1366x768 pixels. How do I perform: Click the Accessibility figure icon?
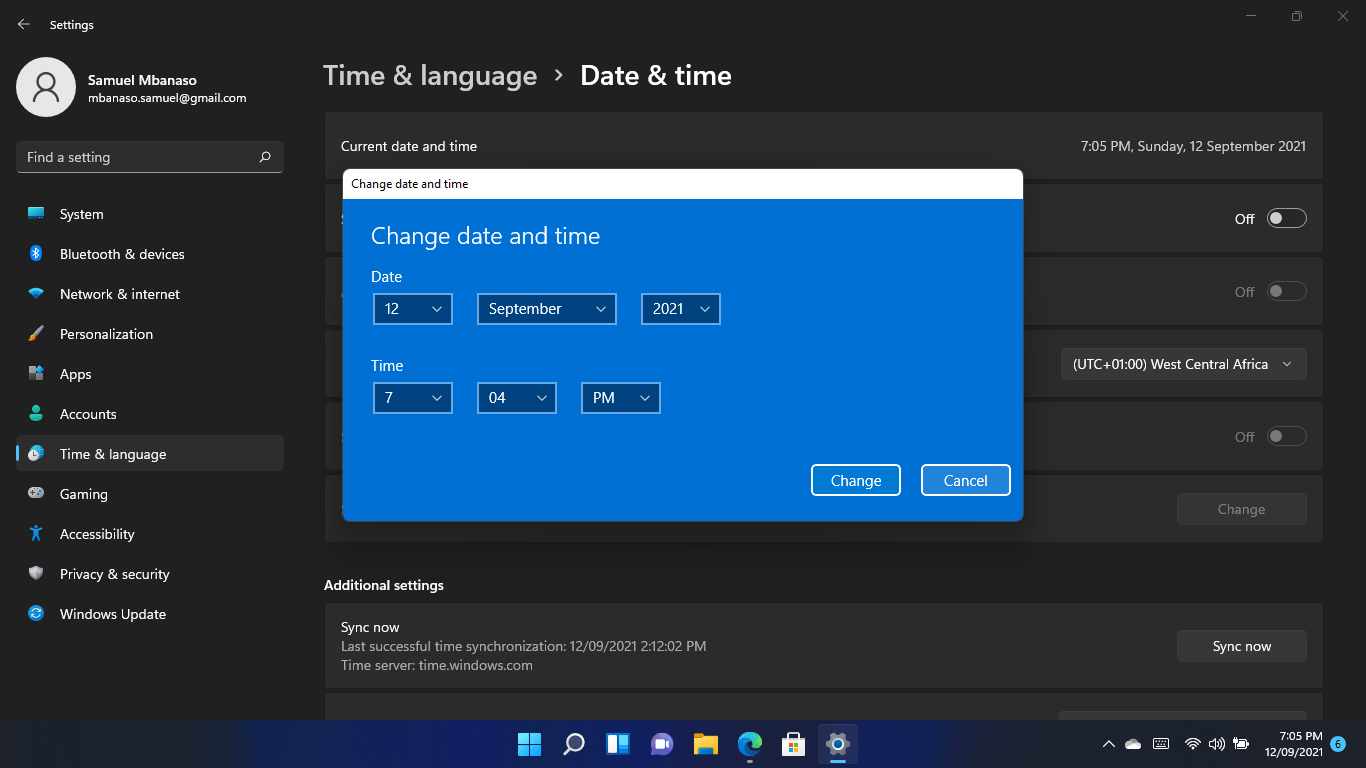(x=36, y=534)
